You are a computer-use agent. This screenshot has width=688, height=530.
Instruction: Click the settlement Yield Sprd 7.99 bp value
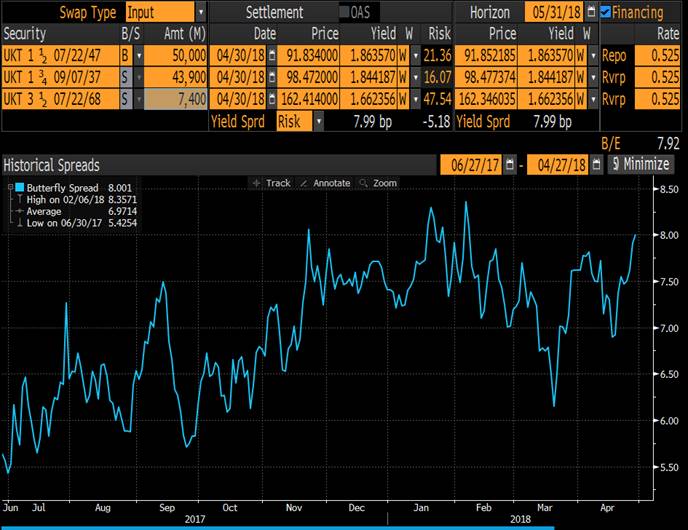(373, 122)
